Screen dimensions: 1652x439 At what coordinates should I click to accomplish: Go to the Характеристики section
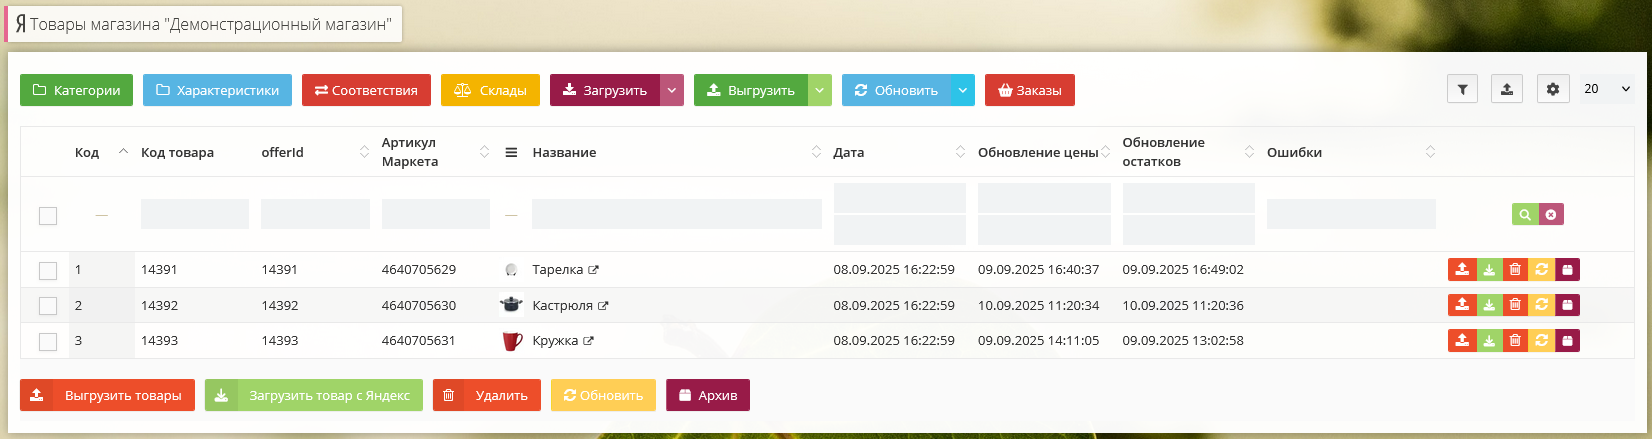[x=217, y=90]
